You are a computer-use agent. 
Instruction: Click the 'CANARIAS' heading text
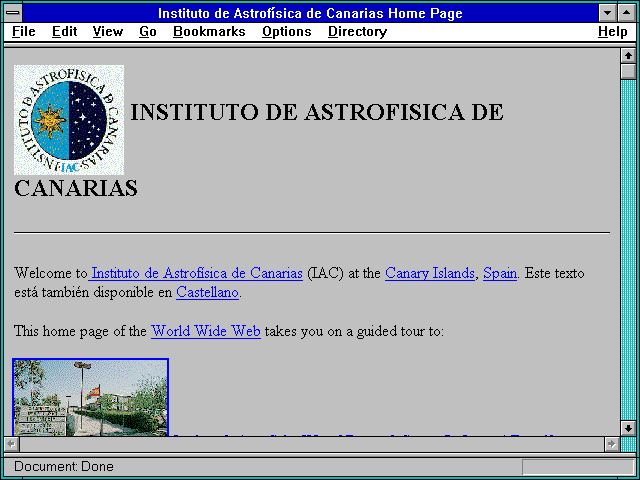(x=76, y=188)
